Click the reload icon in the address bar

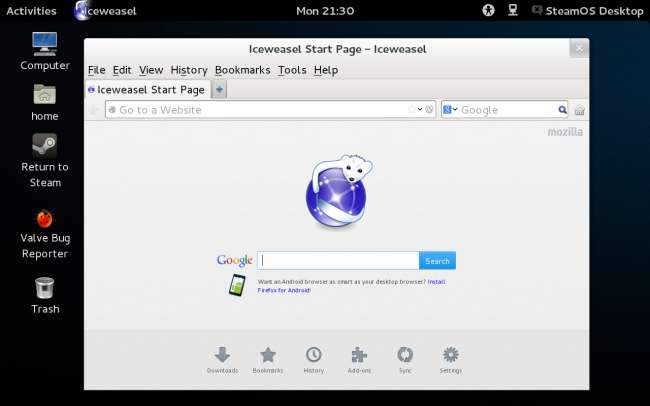pos(429,109)
